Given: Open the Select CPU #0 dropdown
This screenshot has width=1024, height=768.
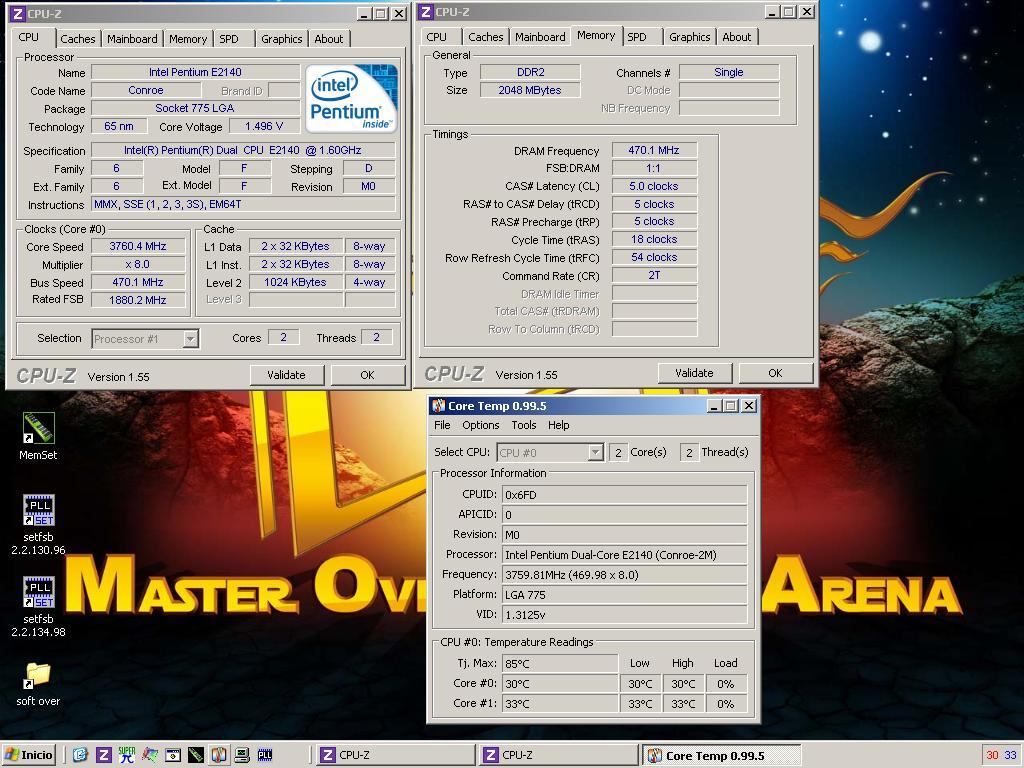Looking at the screenshot, I should [x=596, y=452].
